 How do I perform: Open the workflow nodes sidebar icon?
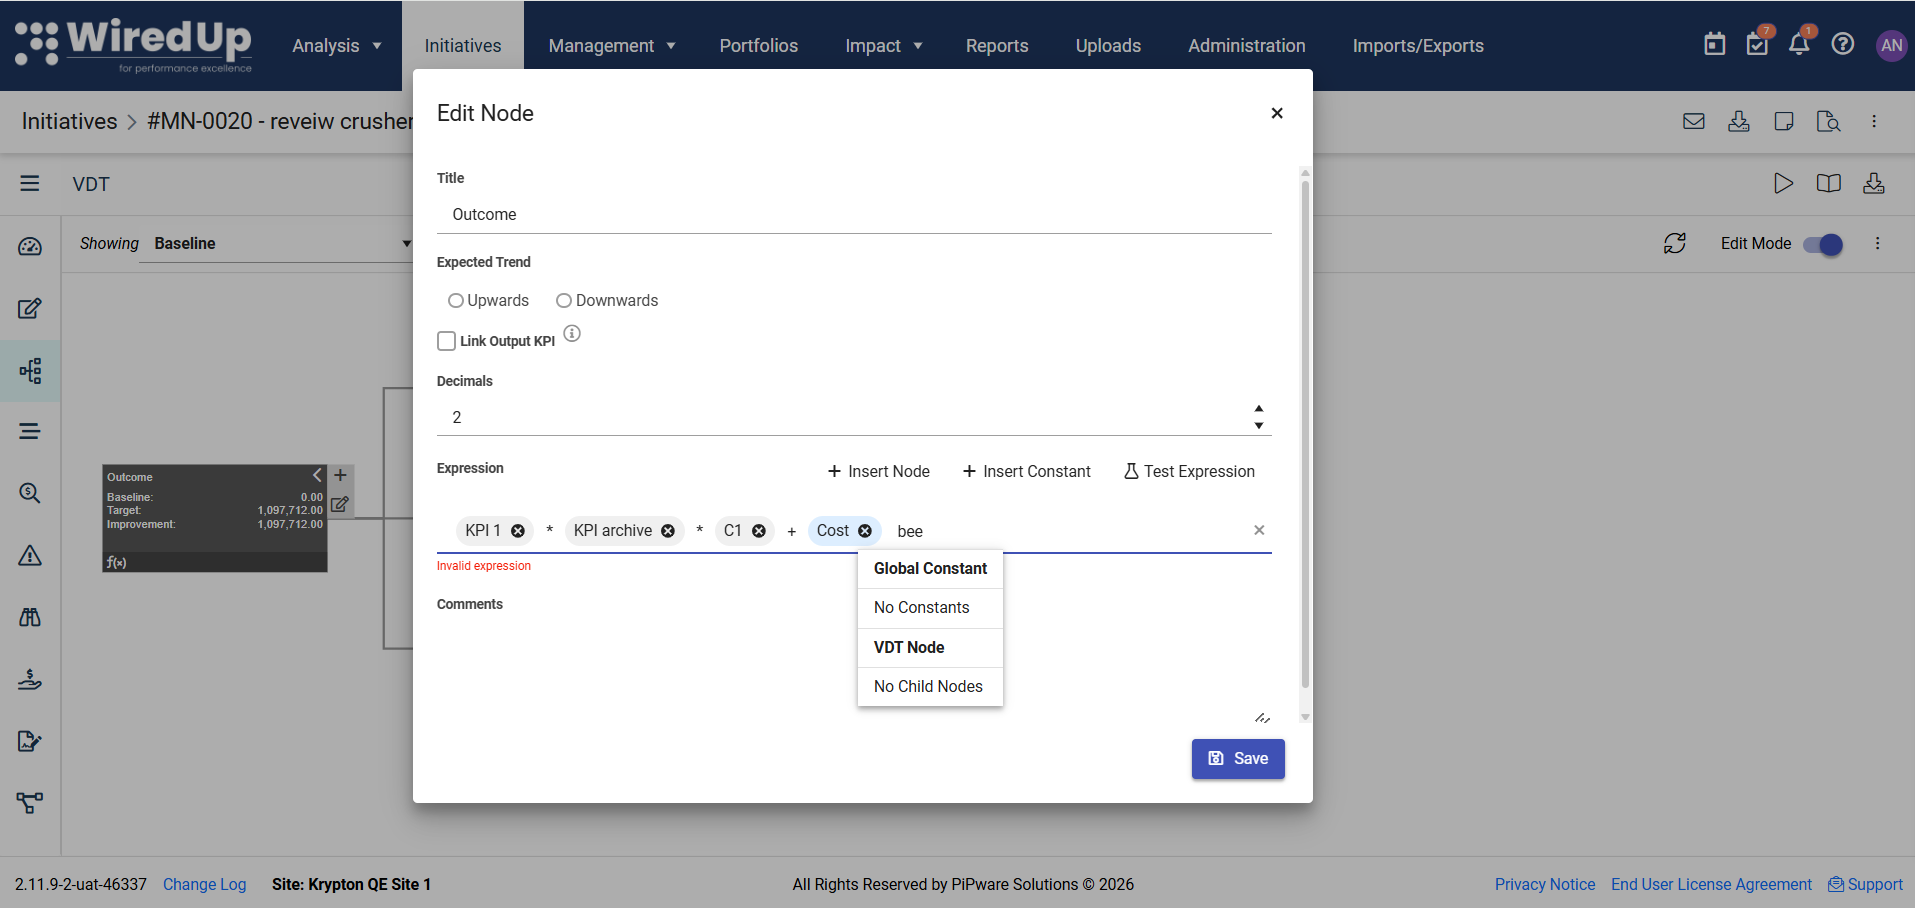coord(30,802)
